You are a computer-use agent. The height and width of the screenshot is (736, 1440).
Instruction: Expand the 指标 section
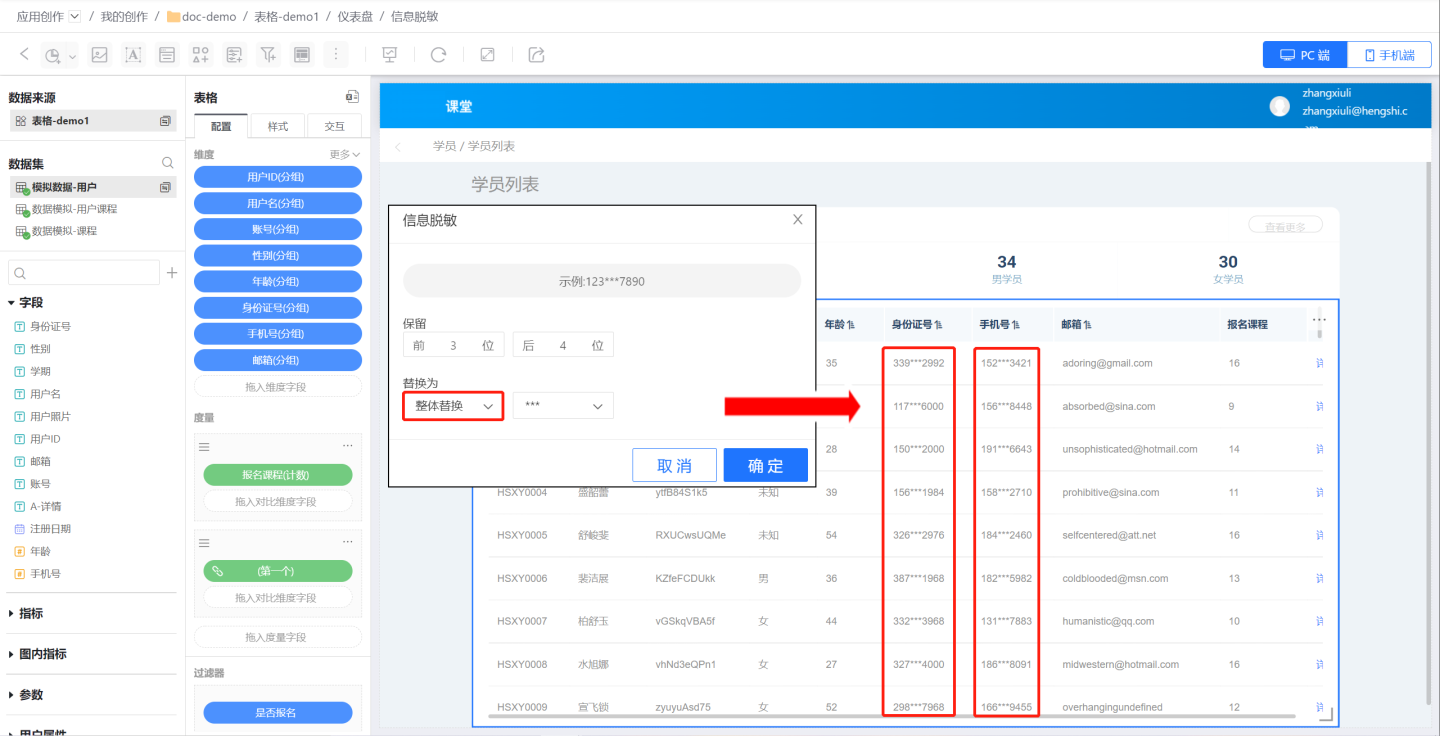click(x=30, y=613)
